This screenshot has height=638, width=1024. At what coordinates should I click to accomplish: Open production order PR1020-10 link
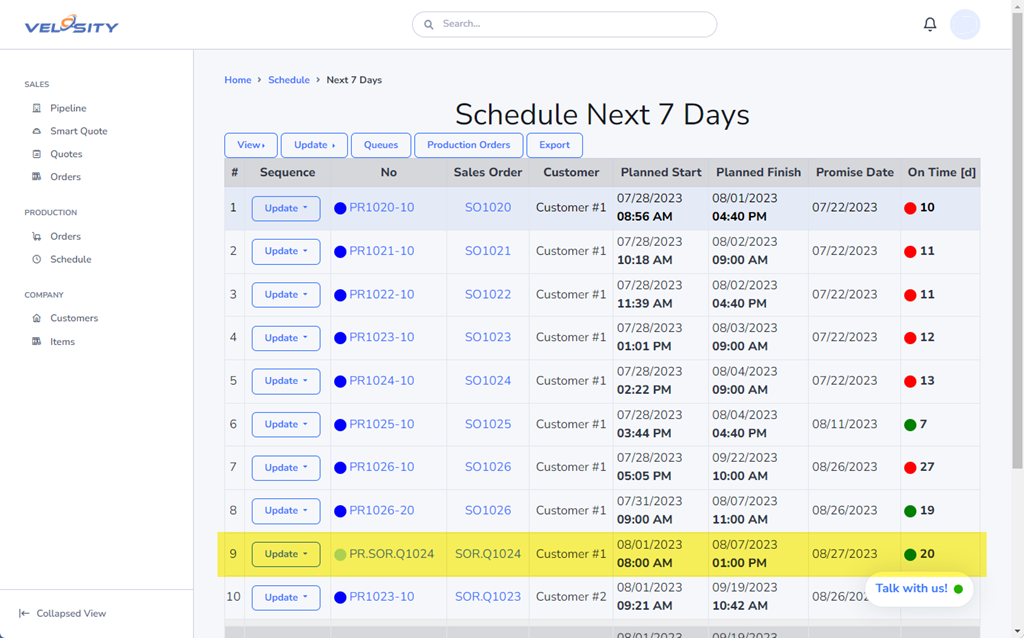[x=381, y=208]
